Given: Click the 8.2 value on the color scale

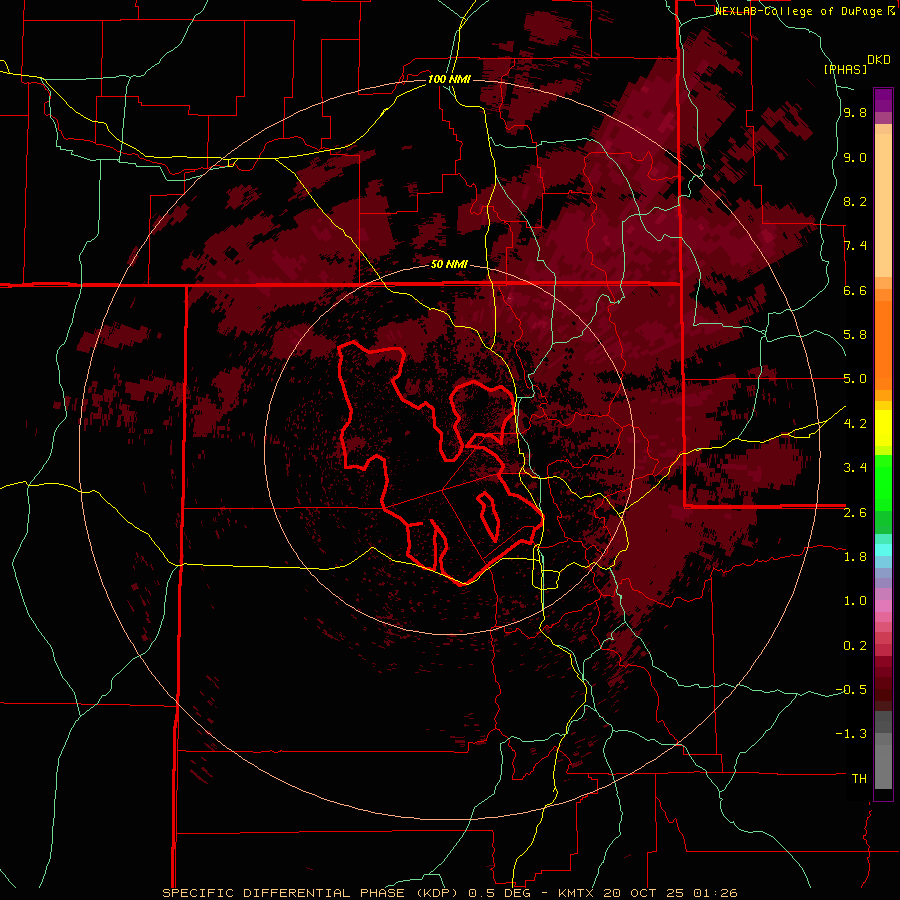Looking at the screenshot, I should [x=855, y=201].
